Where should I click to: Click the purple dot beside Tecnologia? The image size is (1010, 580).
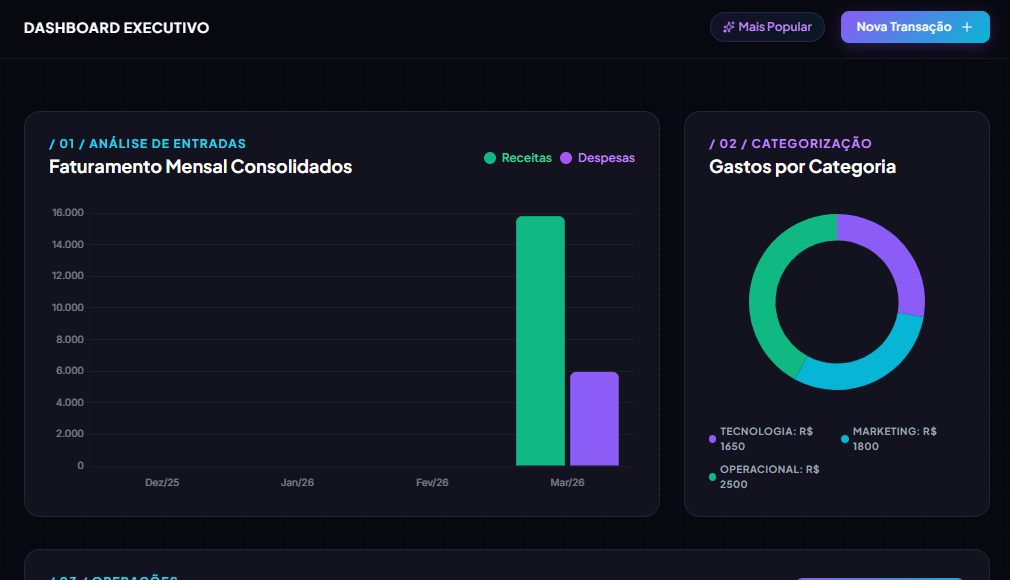[712, 439]
